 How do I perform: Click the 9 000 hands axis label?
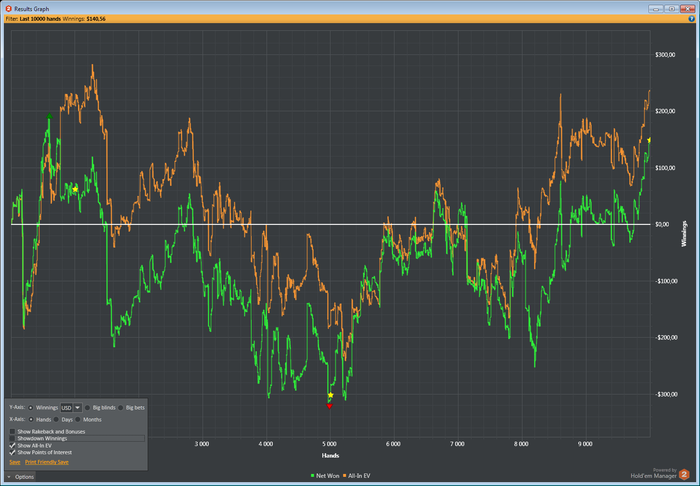(x=585, y=444)
